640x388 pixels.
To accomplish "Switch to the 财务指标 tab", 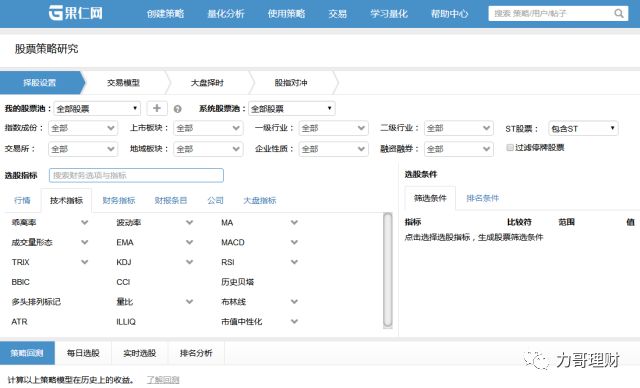I will (x=118, y=200).
